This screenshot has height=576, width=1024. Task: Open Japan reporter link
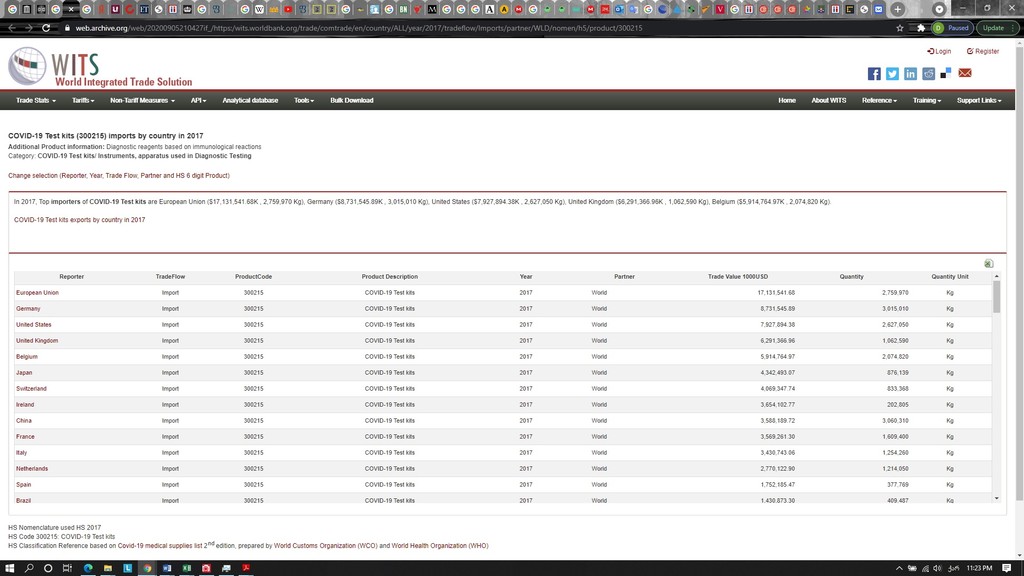[24, 373]
